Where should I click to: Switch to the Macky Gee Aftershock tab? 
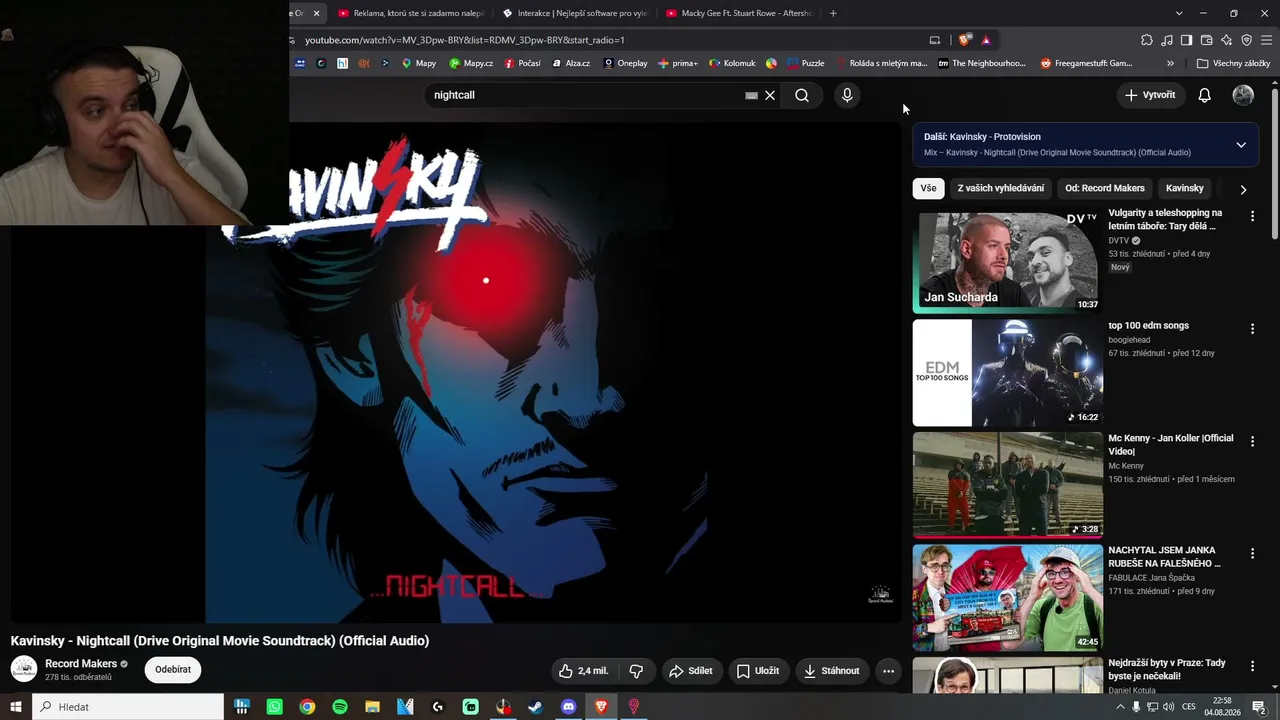[x=738, y=13]
